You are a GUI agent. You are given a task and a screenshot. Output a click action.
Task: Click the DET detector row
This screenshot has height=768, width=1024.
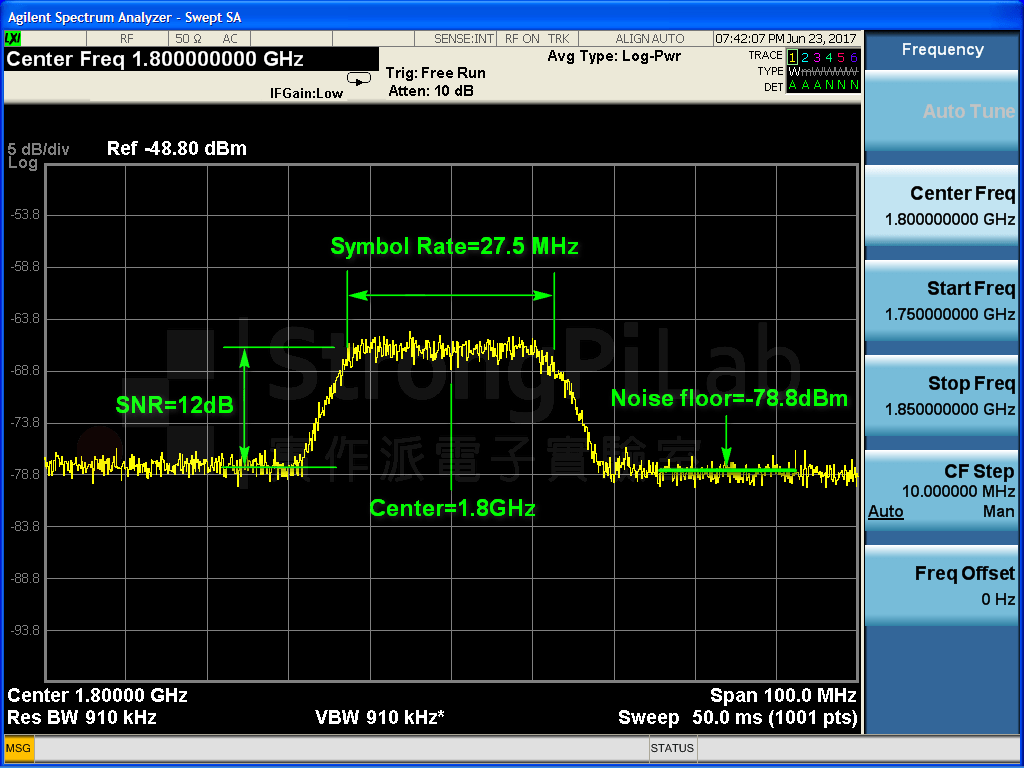coord(811,86)
